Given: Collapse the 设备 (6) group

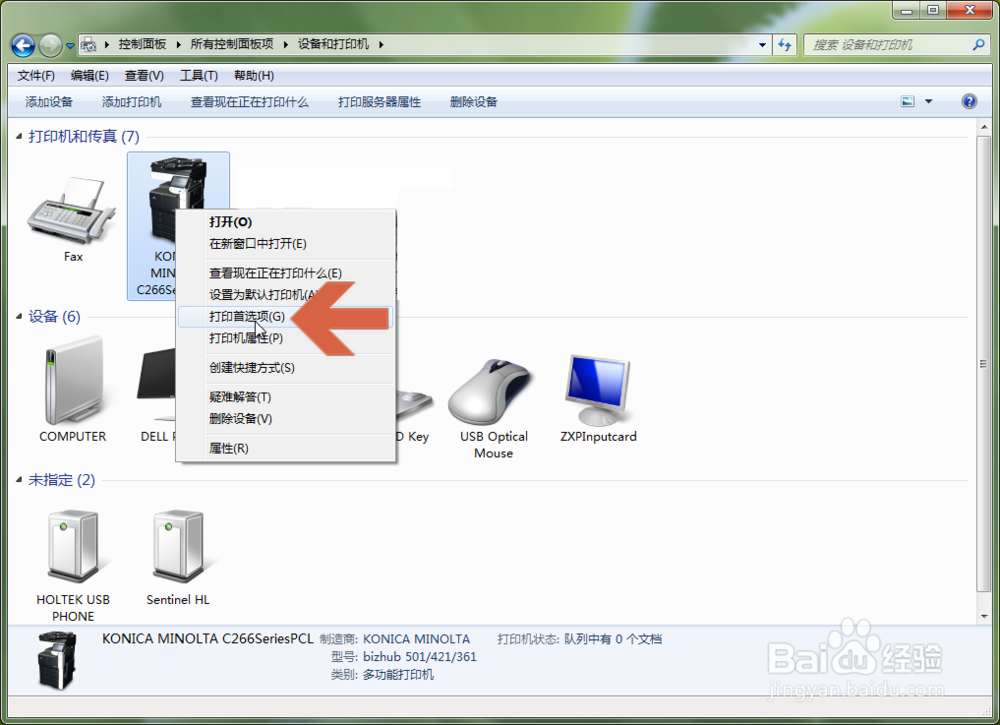Looking at the screenshot, I should [x=19, y=316].
